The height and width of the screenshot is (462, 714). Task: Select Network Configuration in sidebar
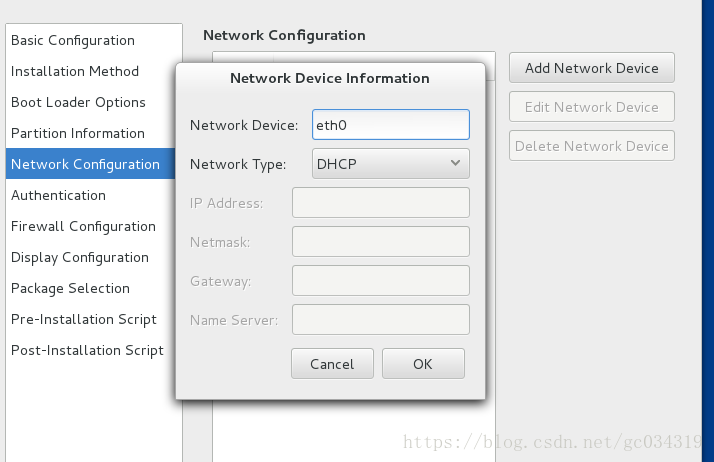click(x=91, y=164)
